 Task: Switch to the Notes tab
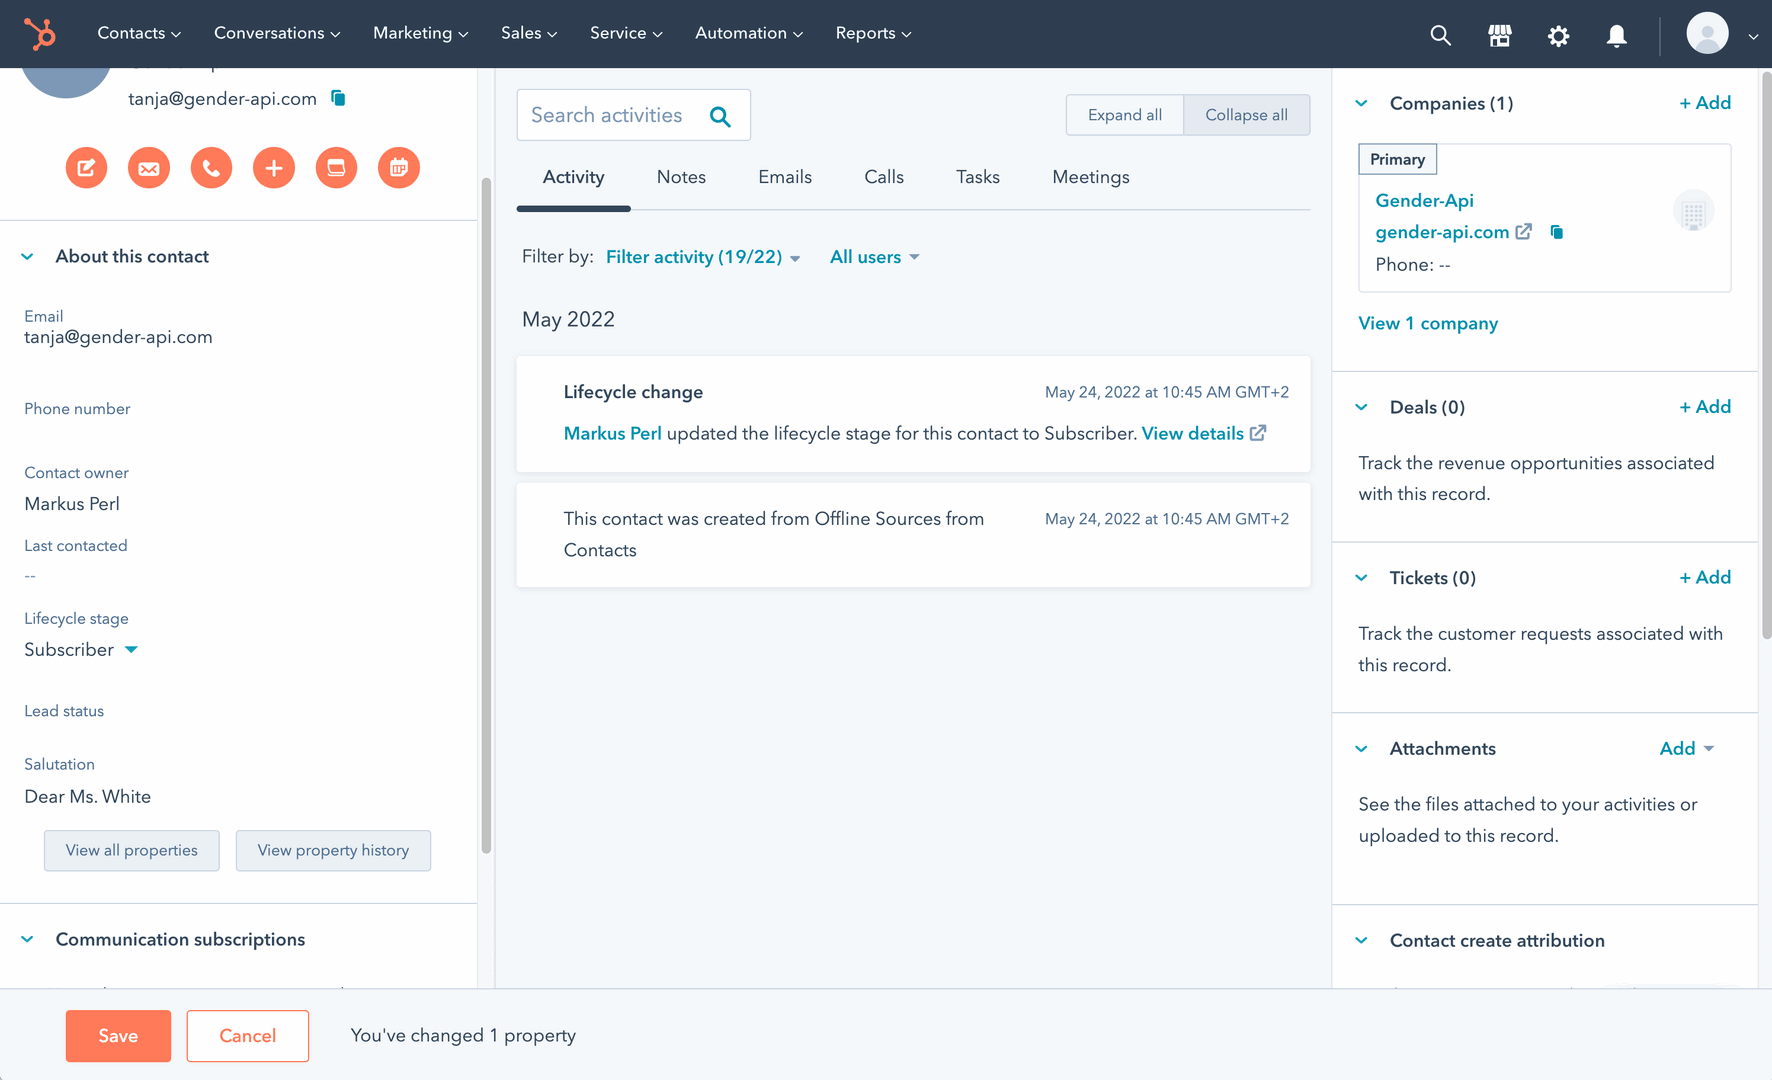coord(681,177)
